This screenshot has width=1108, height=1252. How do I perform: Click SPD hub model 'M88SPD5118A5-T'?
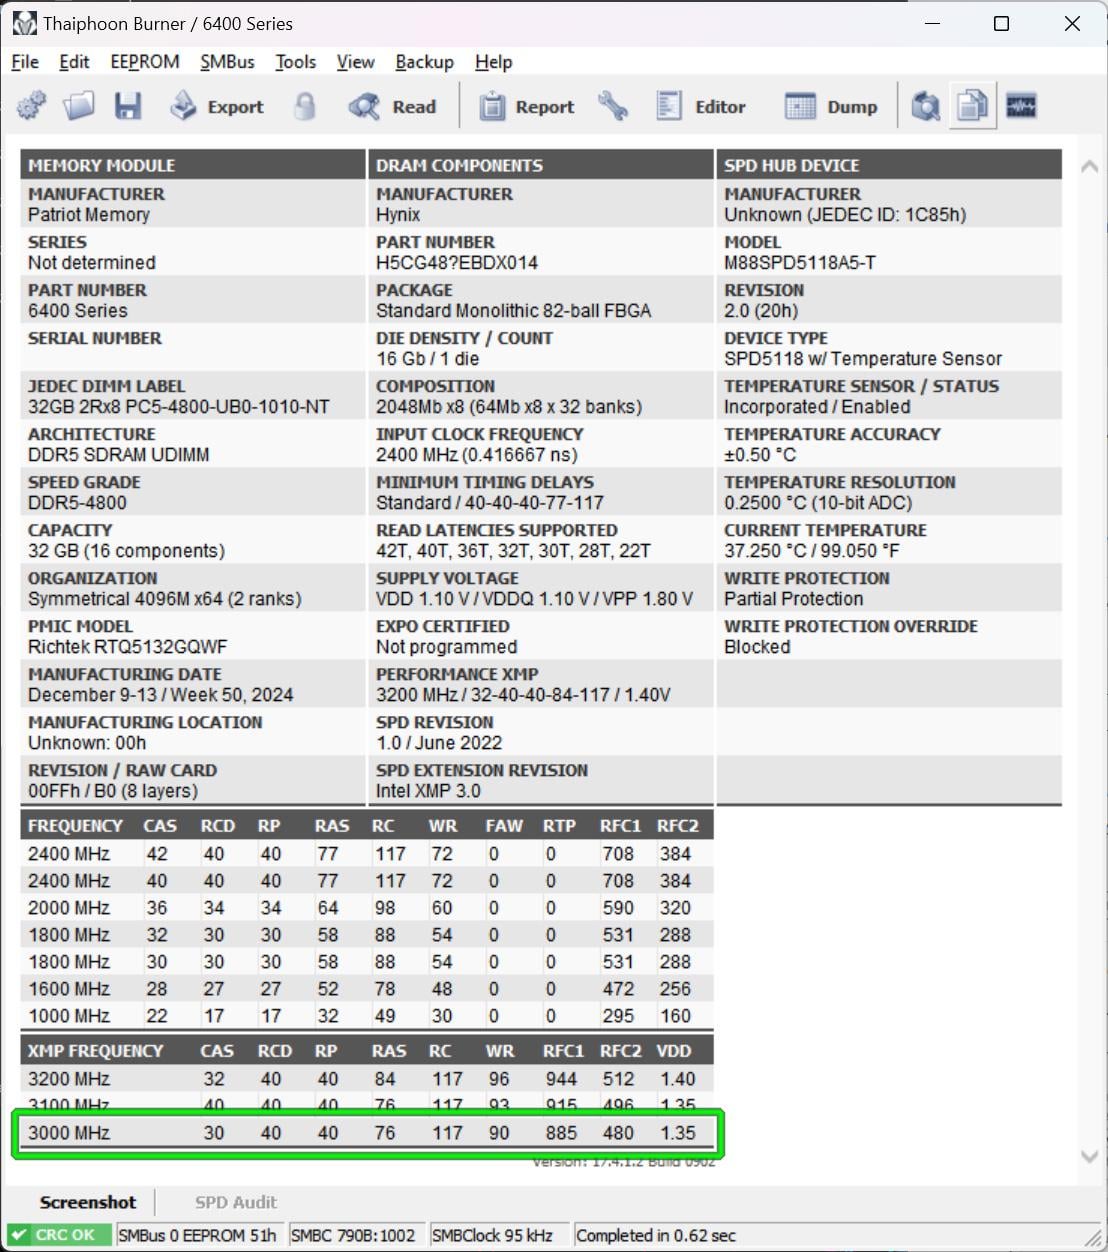[x=800, y=263]
